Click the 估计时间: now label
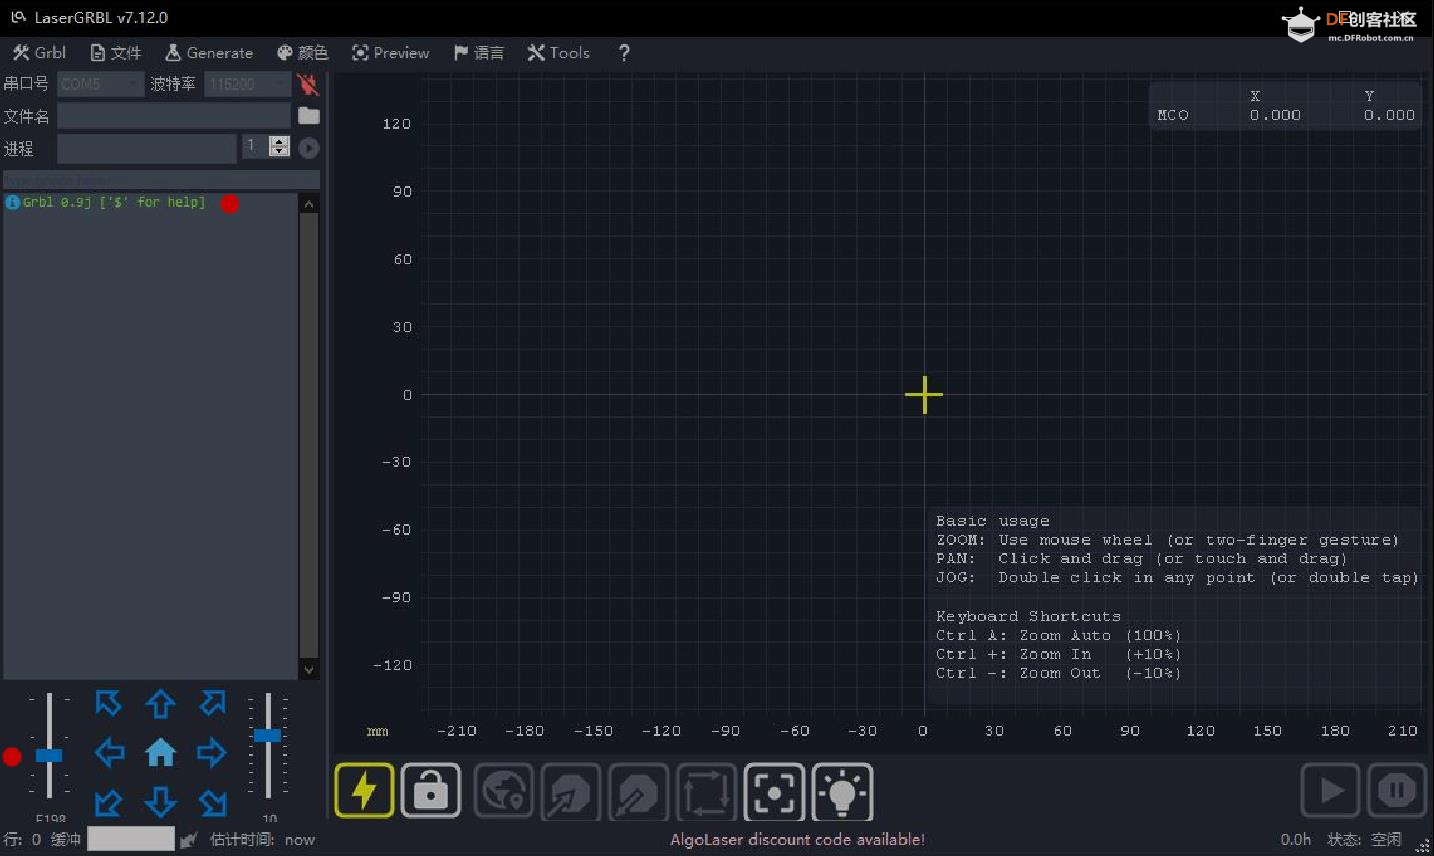 click(x=262, y=840)
